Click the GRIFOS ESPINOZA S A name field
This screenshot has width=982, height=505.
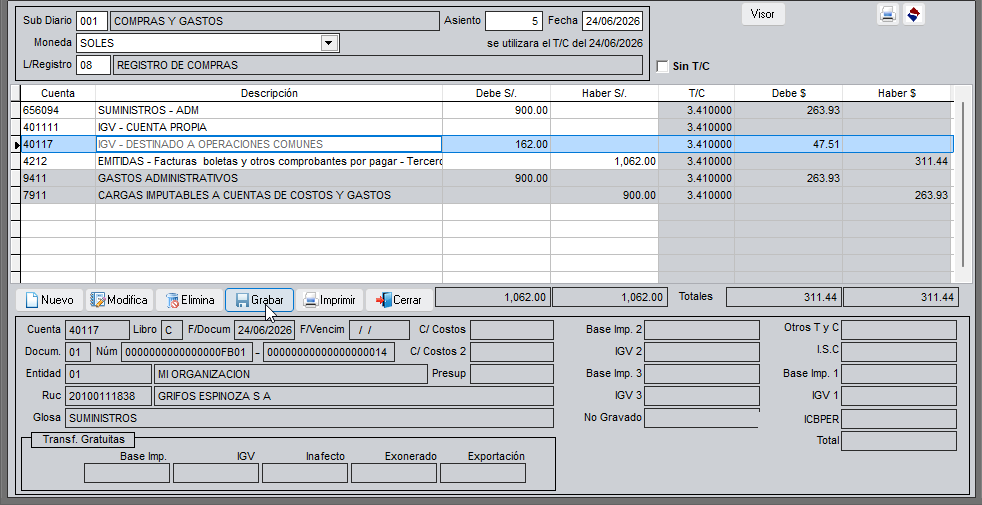point(354,396)
